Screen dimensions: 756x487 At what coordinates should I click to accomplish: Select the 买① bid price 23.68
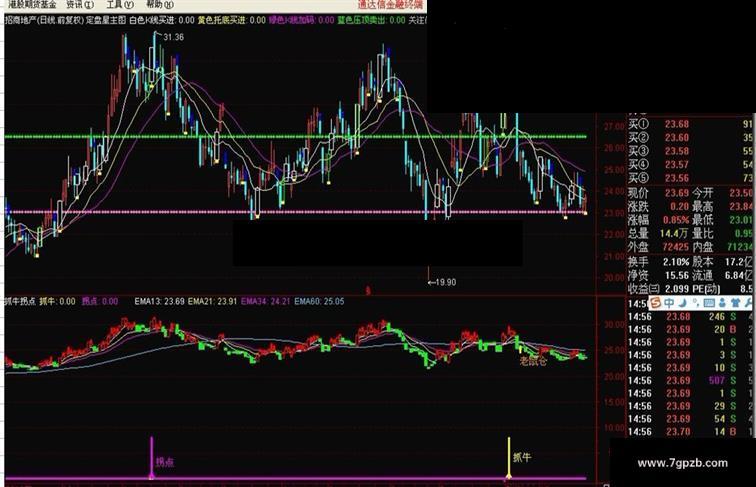[x=677, y=124]
